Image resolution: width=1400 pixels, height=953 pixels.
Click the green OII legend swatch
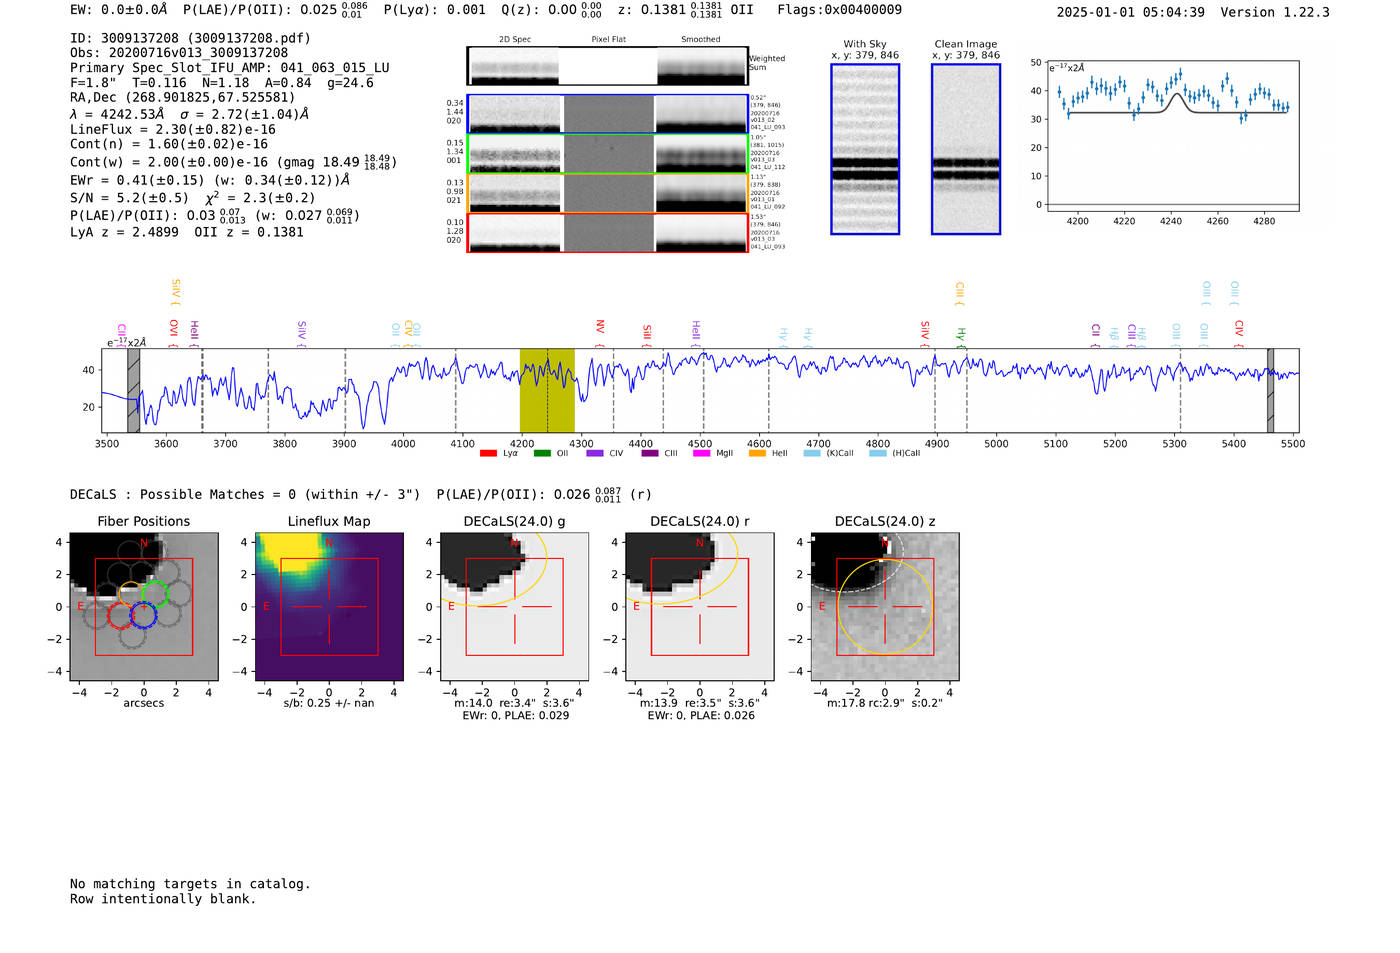tap(542, 453)
